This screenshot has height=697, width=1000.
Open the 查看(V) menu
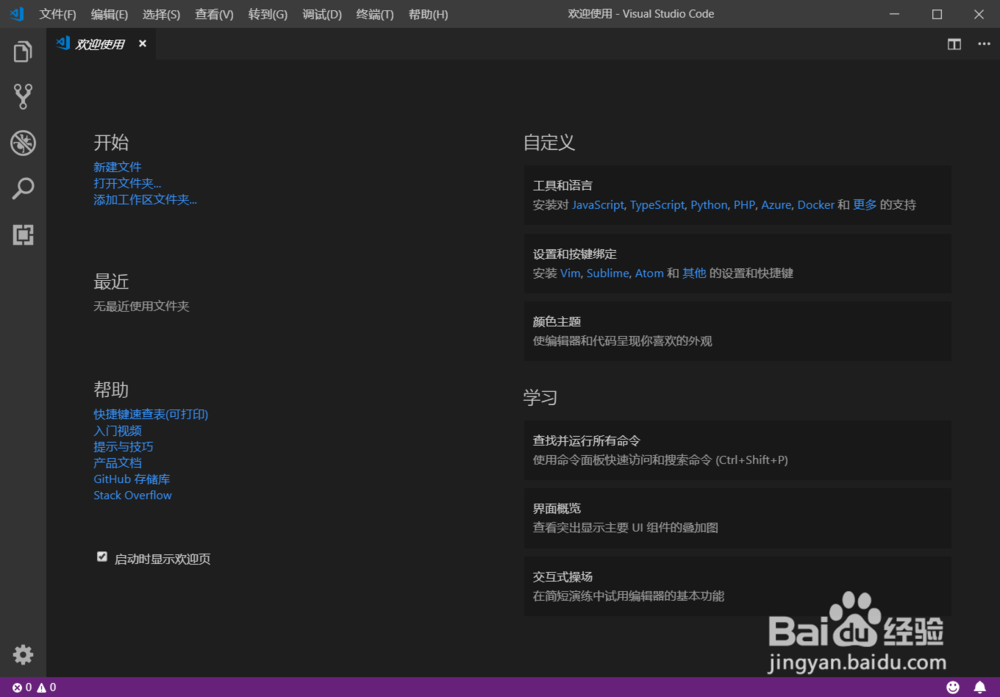tap(214, 14)
